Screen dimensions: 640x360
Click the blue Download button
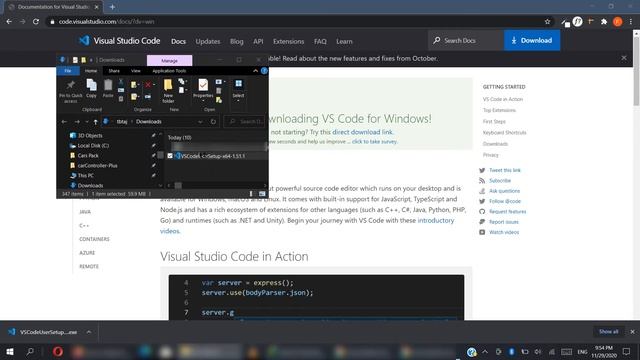[532, 40]
